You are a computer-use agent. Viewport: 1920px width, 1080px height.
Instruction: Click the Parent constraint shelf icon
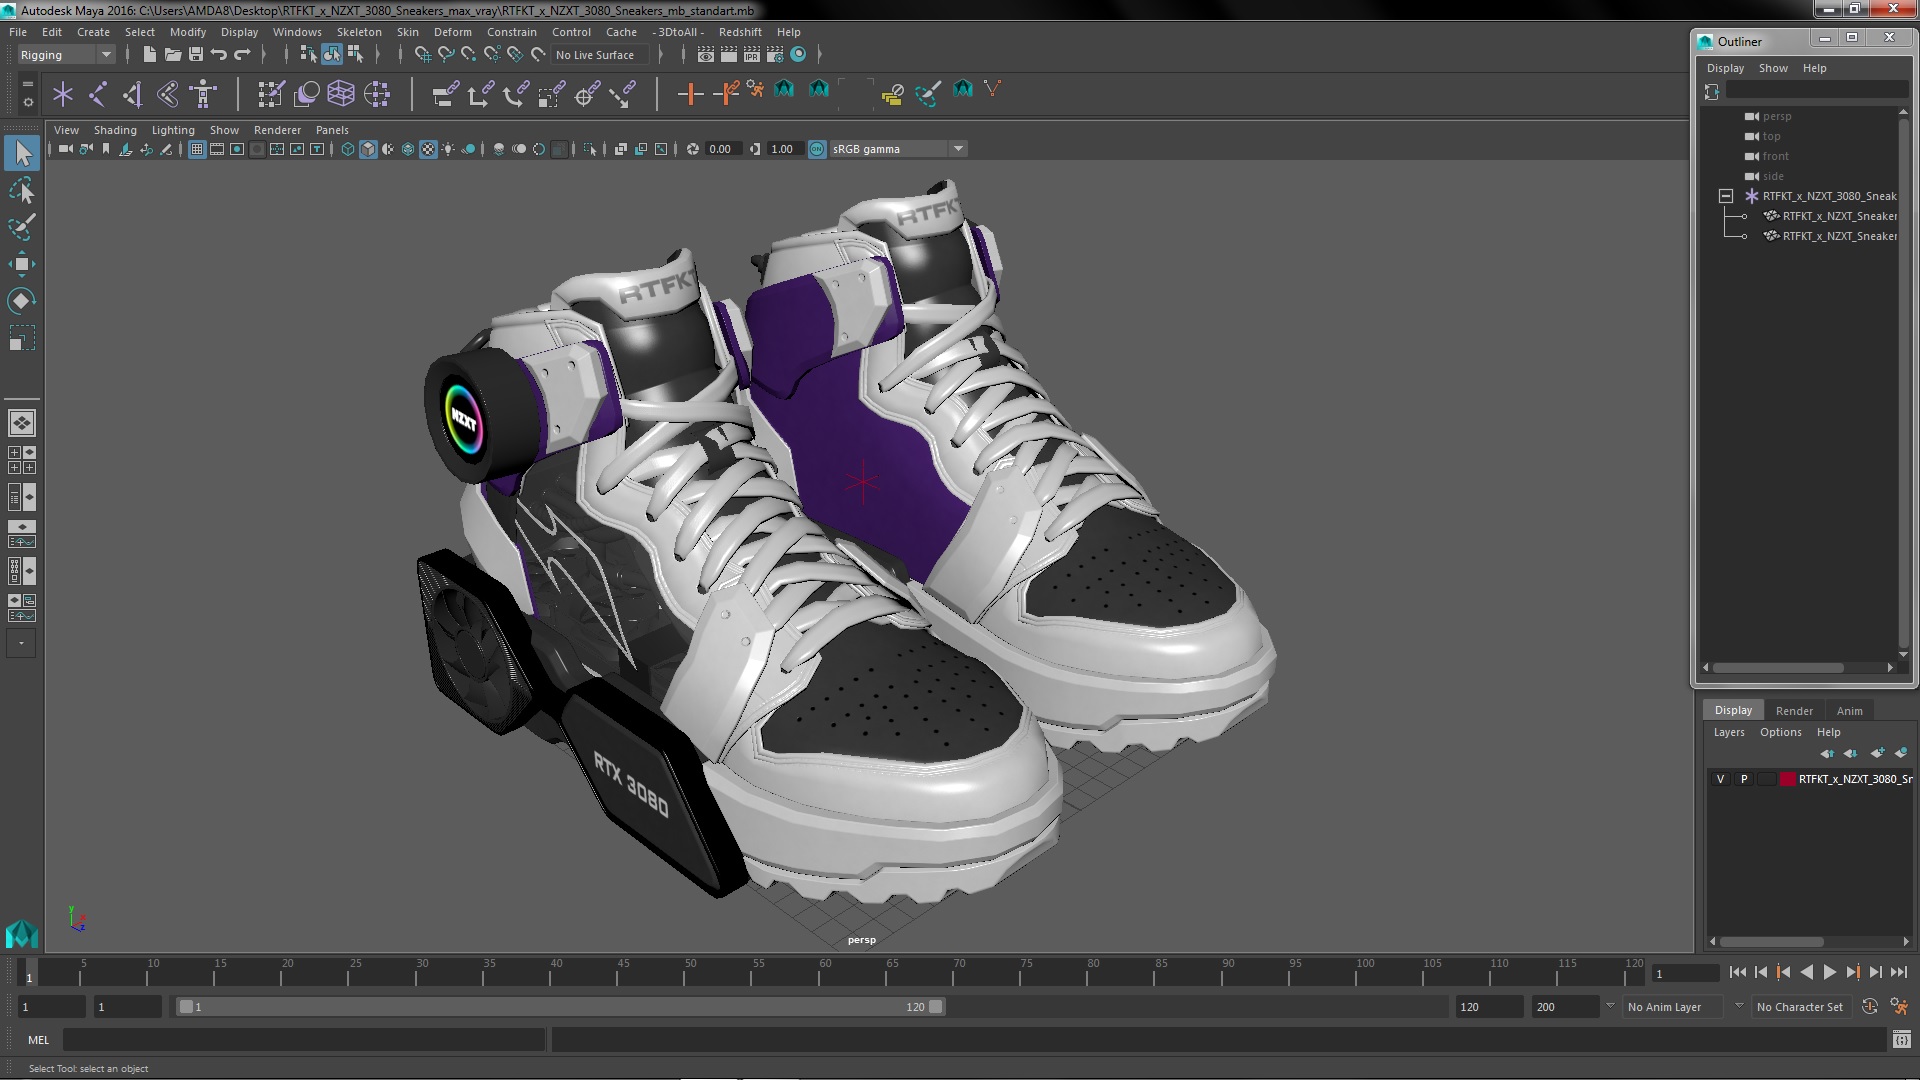point(445,94)
